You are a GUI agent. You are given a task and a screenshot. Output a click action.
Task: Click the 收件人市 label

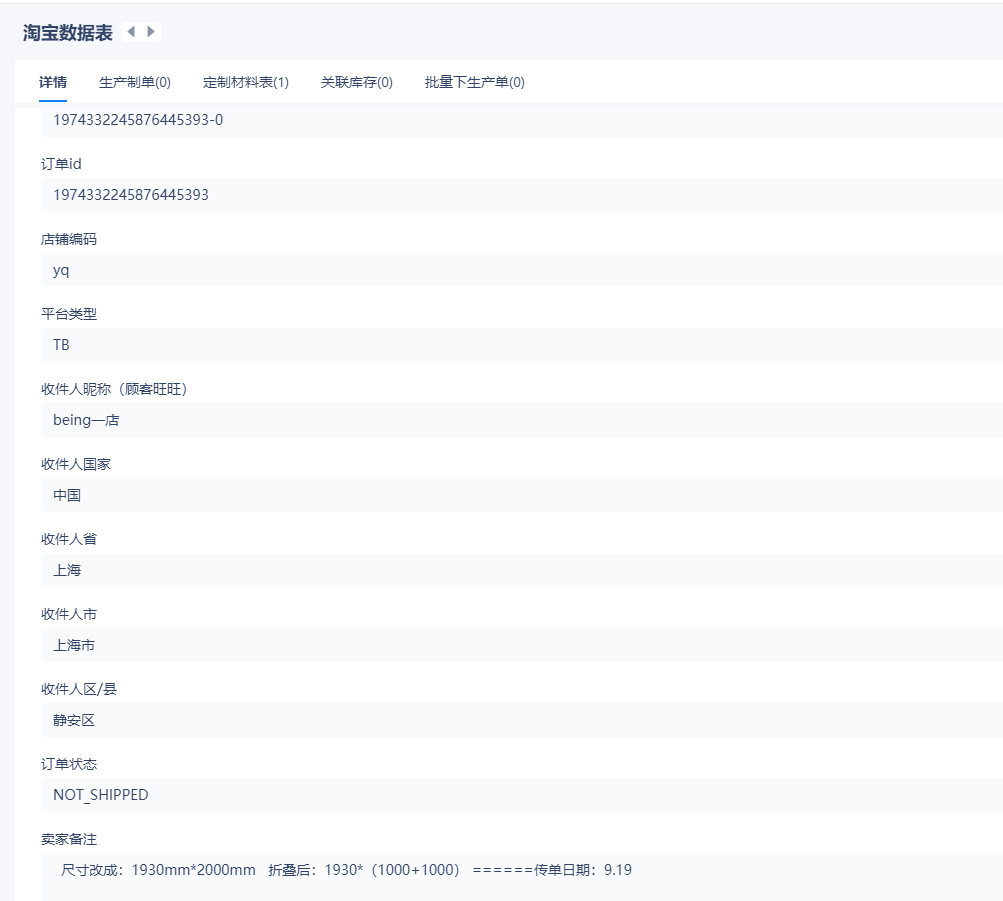coord(69,615)
